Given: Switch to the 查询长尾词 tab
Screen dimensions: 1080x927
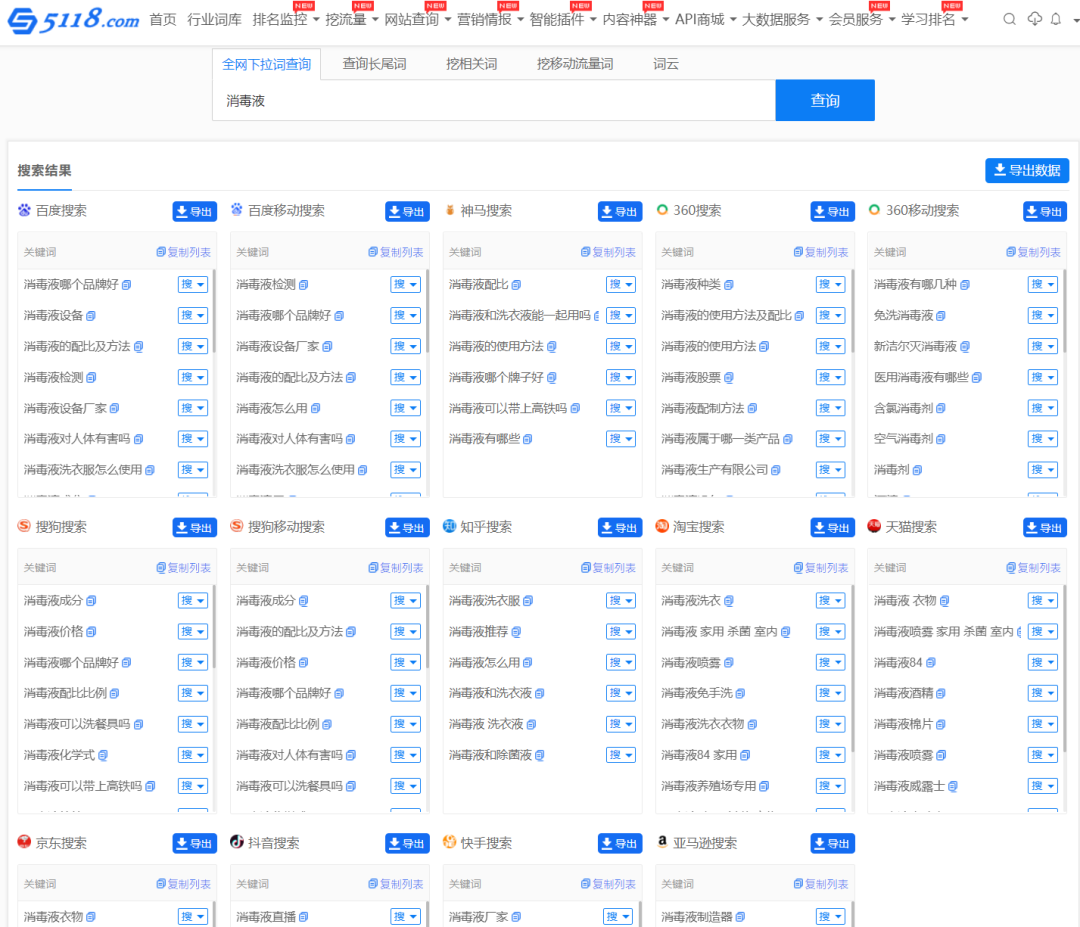Looking at the screenshot, I should click(374, 64).
